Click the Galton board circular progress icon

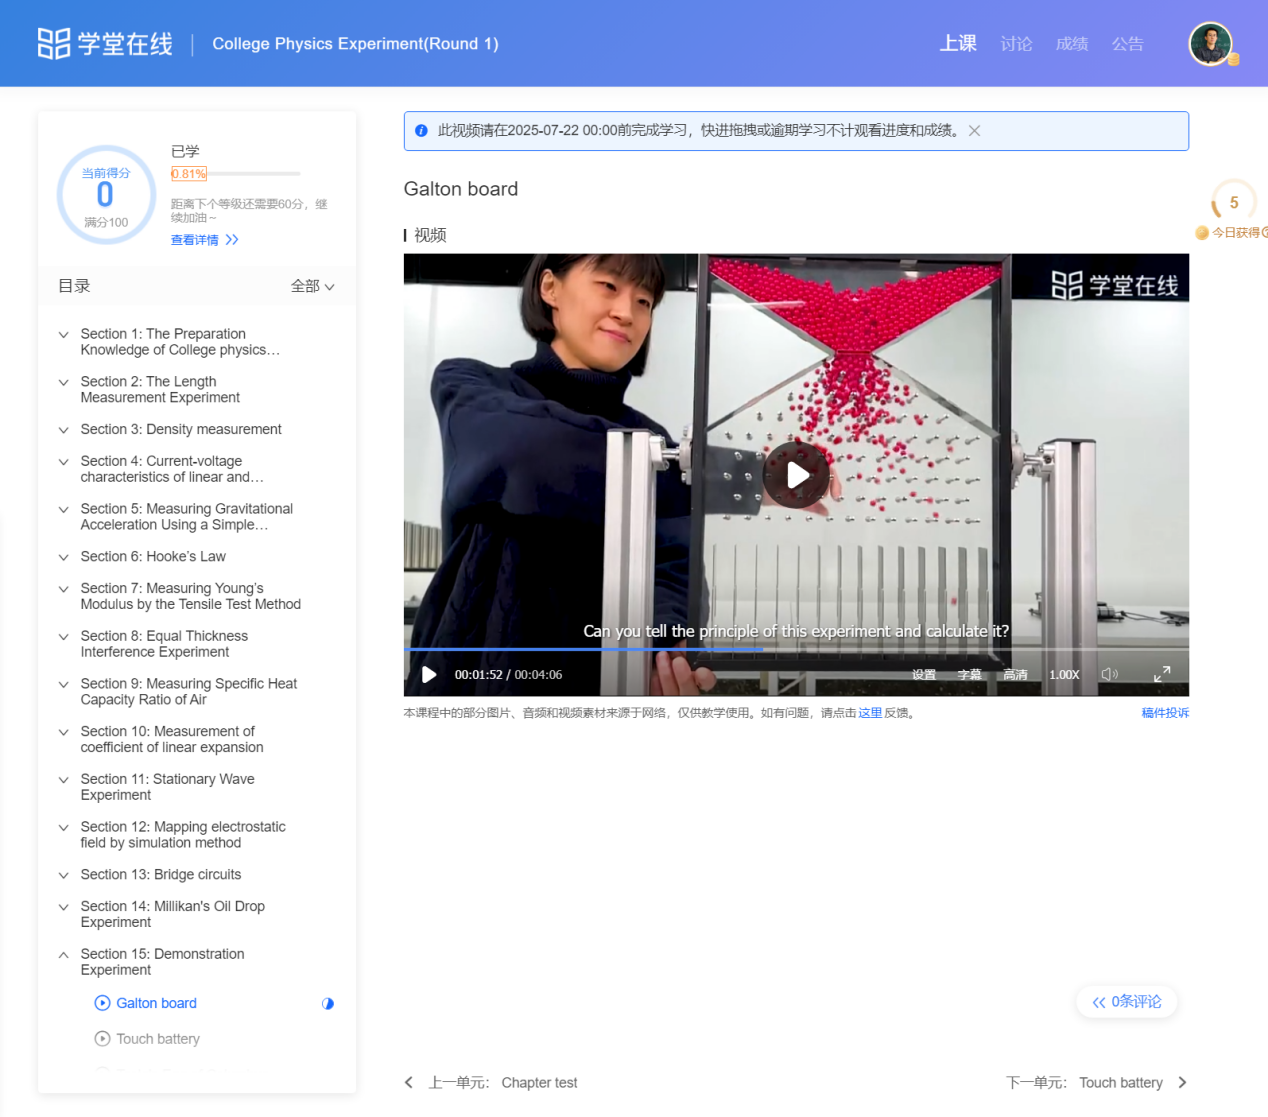[x=328, y=1003]
